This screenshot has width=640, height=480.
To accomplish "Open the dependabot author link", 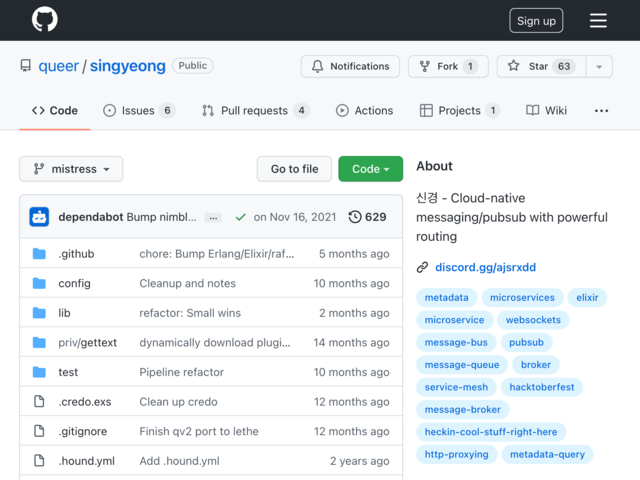I will pos(91,217).
